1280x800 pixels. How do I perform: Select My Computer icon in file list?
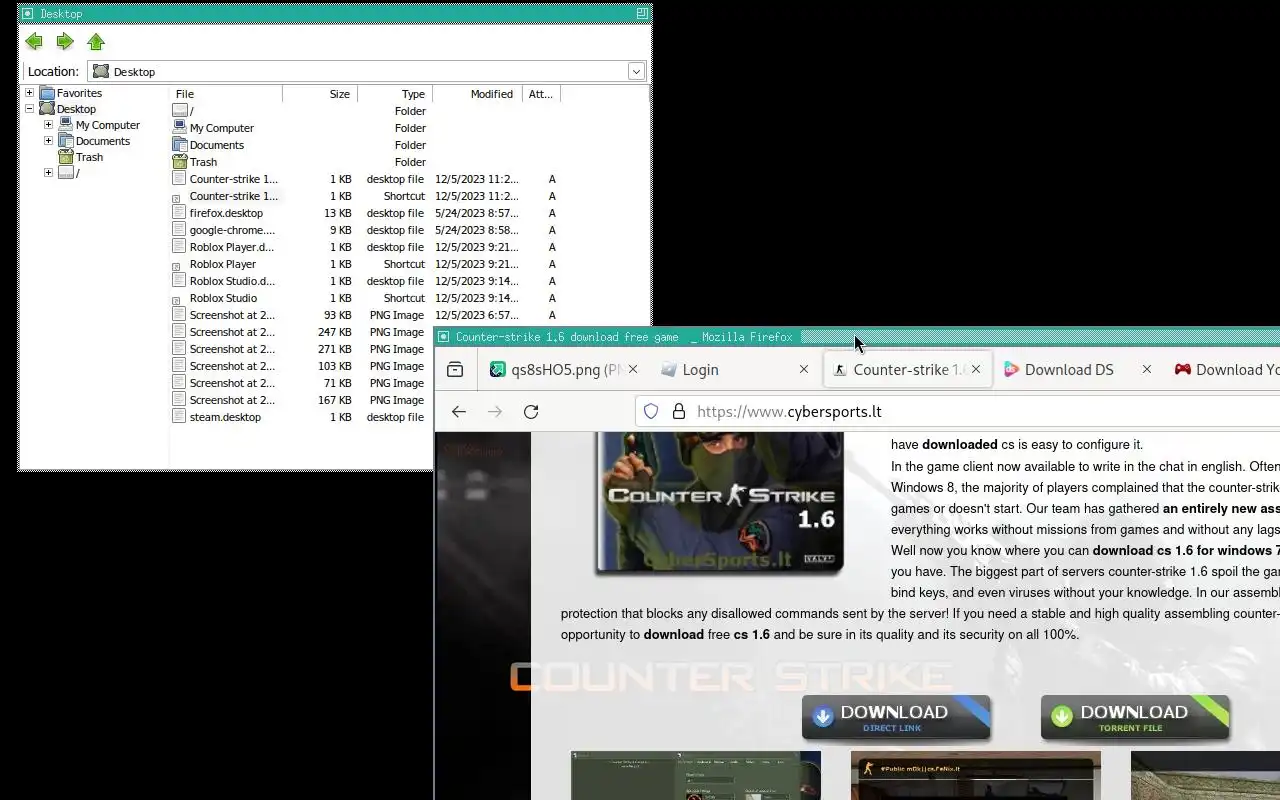180,128
